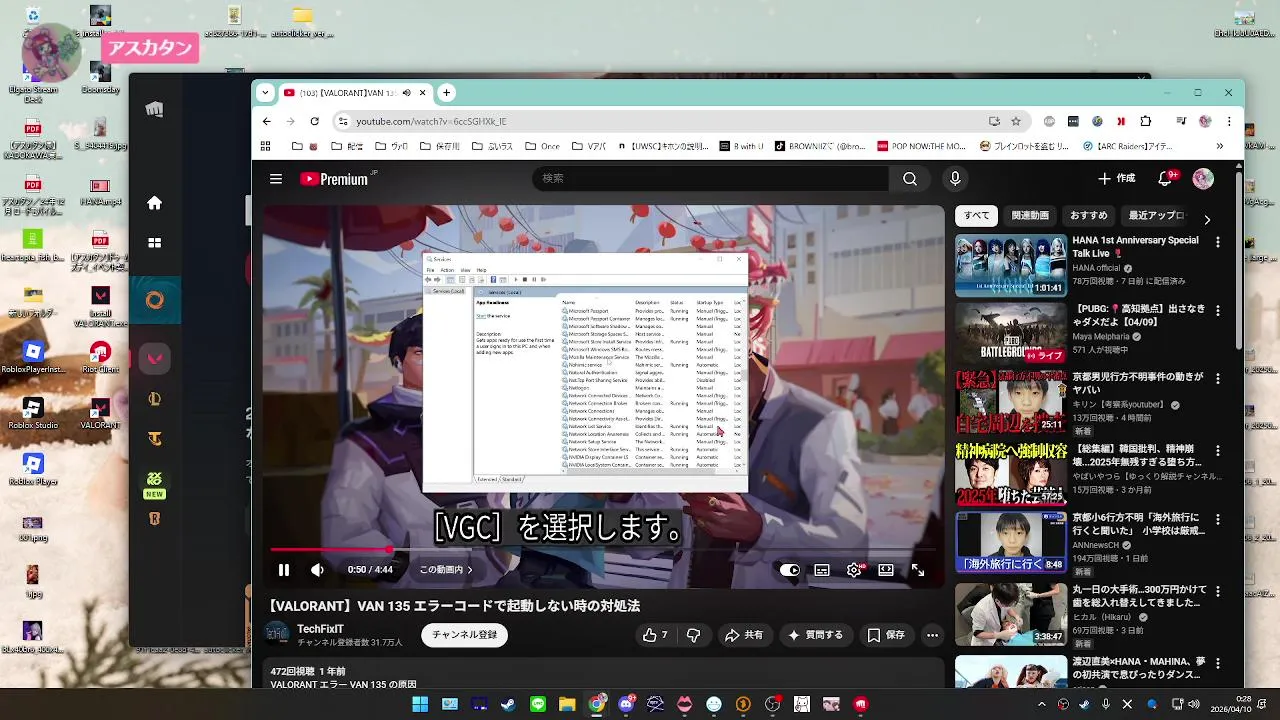Open YouTube account avatar menu

pyautogui.click(x=1203, y=179)
